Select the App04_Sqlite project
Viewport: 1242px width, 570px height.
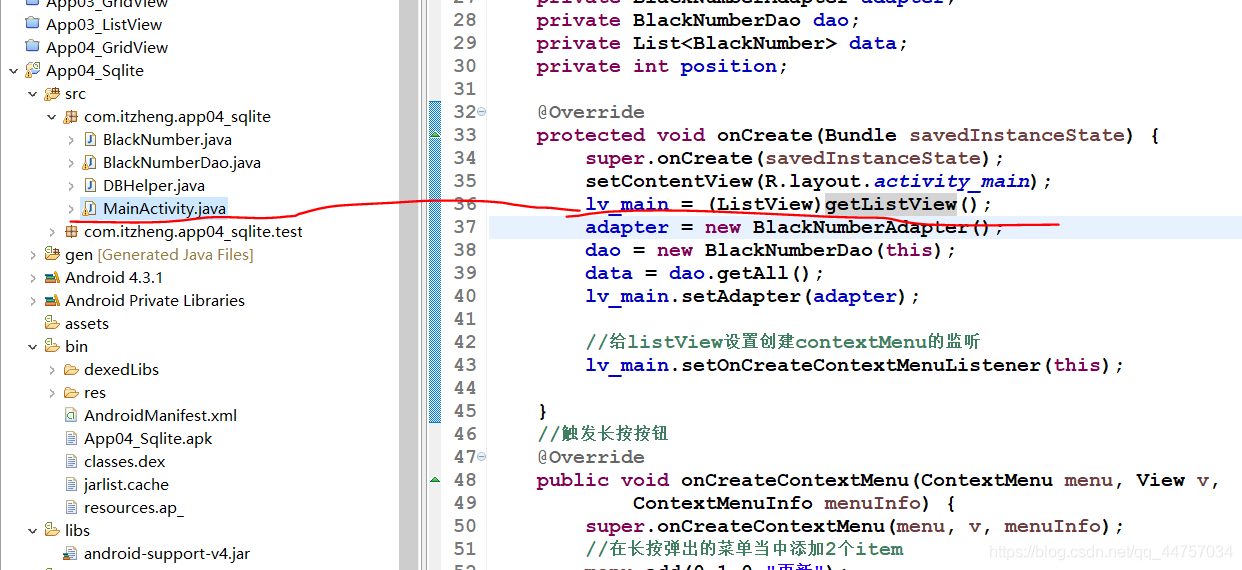pos(95,70)
